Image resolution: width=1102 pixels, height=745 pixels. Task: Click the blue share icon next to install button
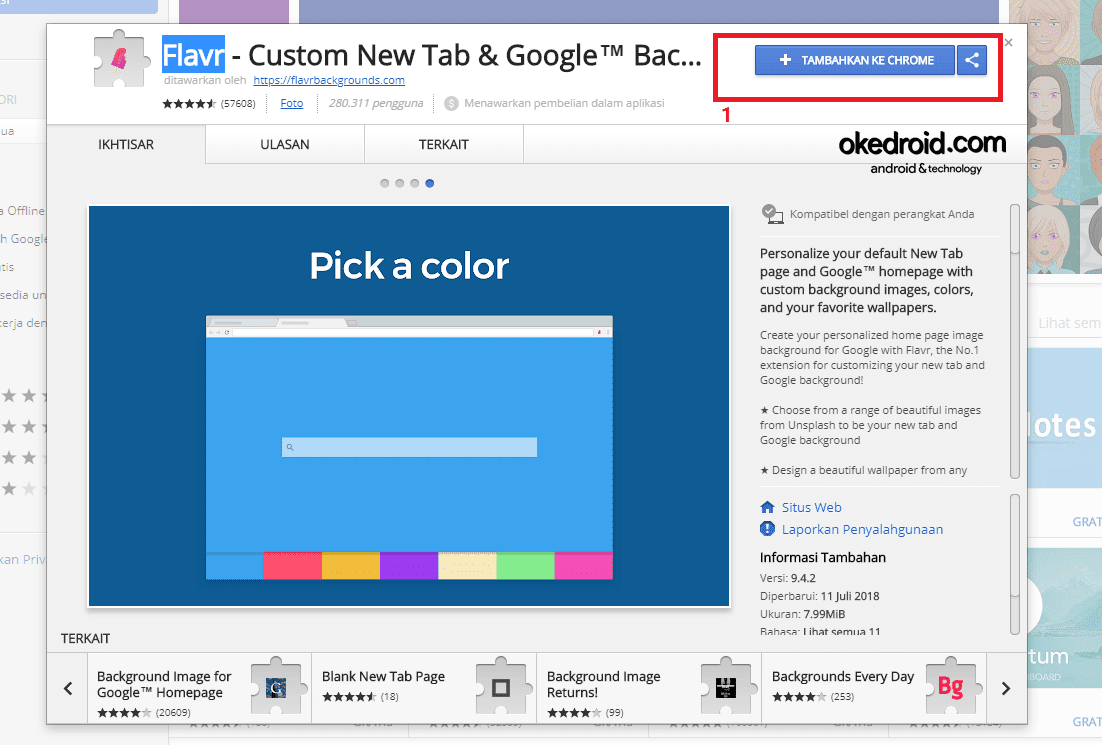point(971,60)
